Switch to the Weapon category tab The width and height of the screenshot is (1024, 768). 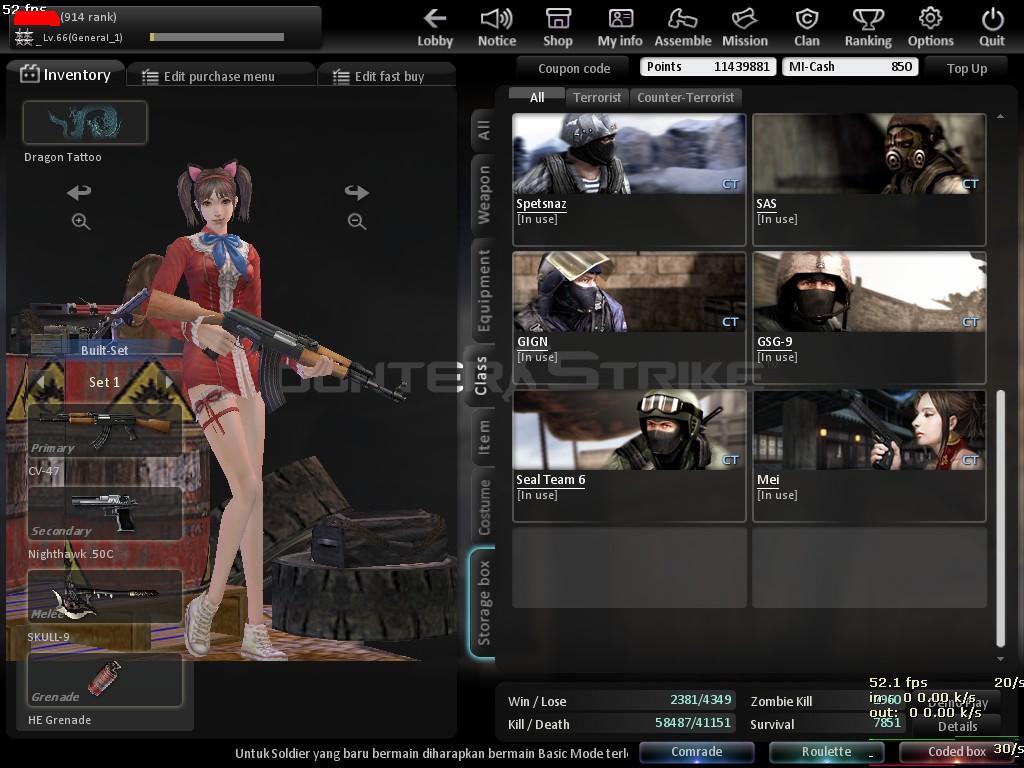coord(483,195)
